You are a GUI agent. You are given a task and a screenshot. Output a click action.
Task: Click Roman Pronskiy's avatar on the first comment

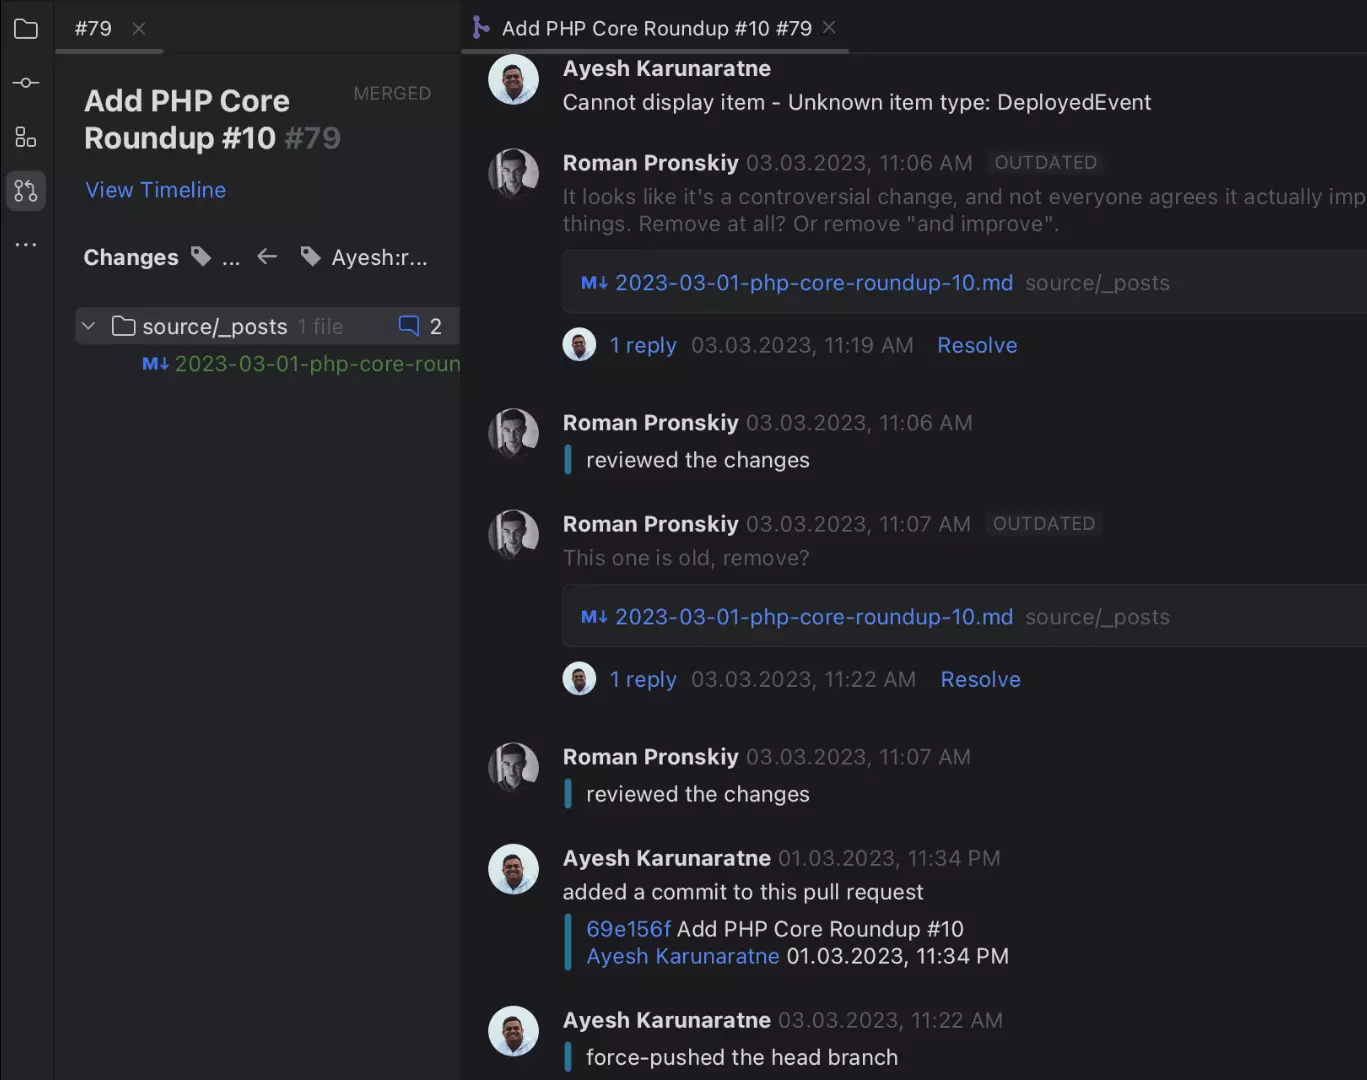point(513,173)
